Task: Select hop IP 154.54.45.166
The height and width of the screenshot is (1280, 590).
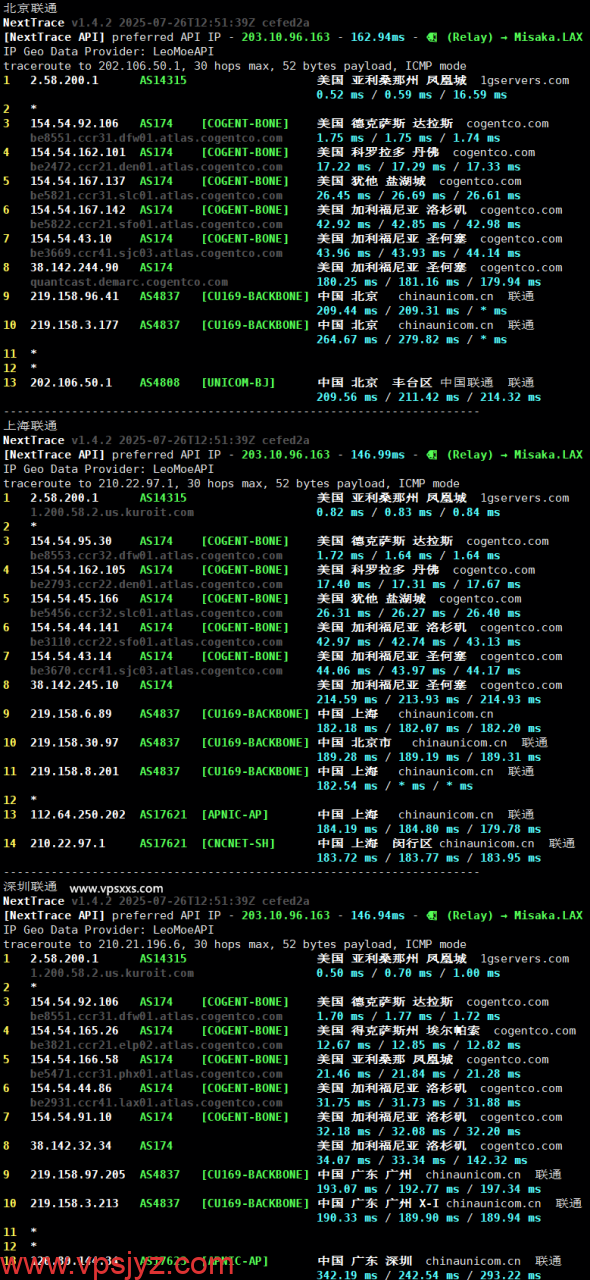Action: [x=75, y=600]
